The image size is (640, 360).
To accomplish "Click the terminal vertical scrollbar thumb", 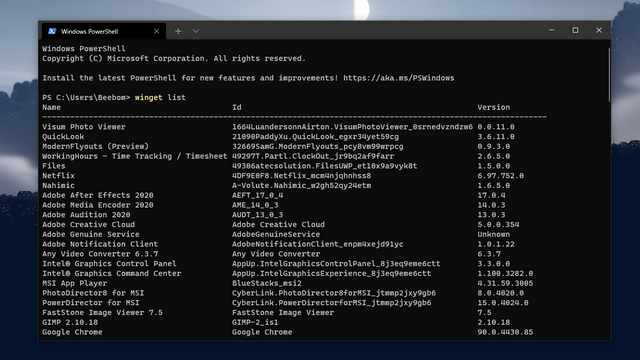I will click(609, 75).
